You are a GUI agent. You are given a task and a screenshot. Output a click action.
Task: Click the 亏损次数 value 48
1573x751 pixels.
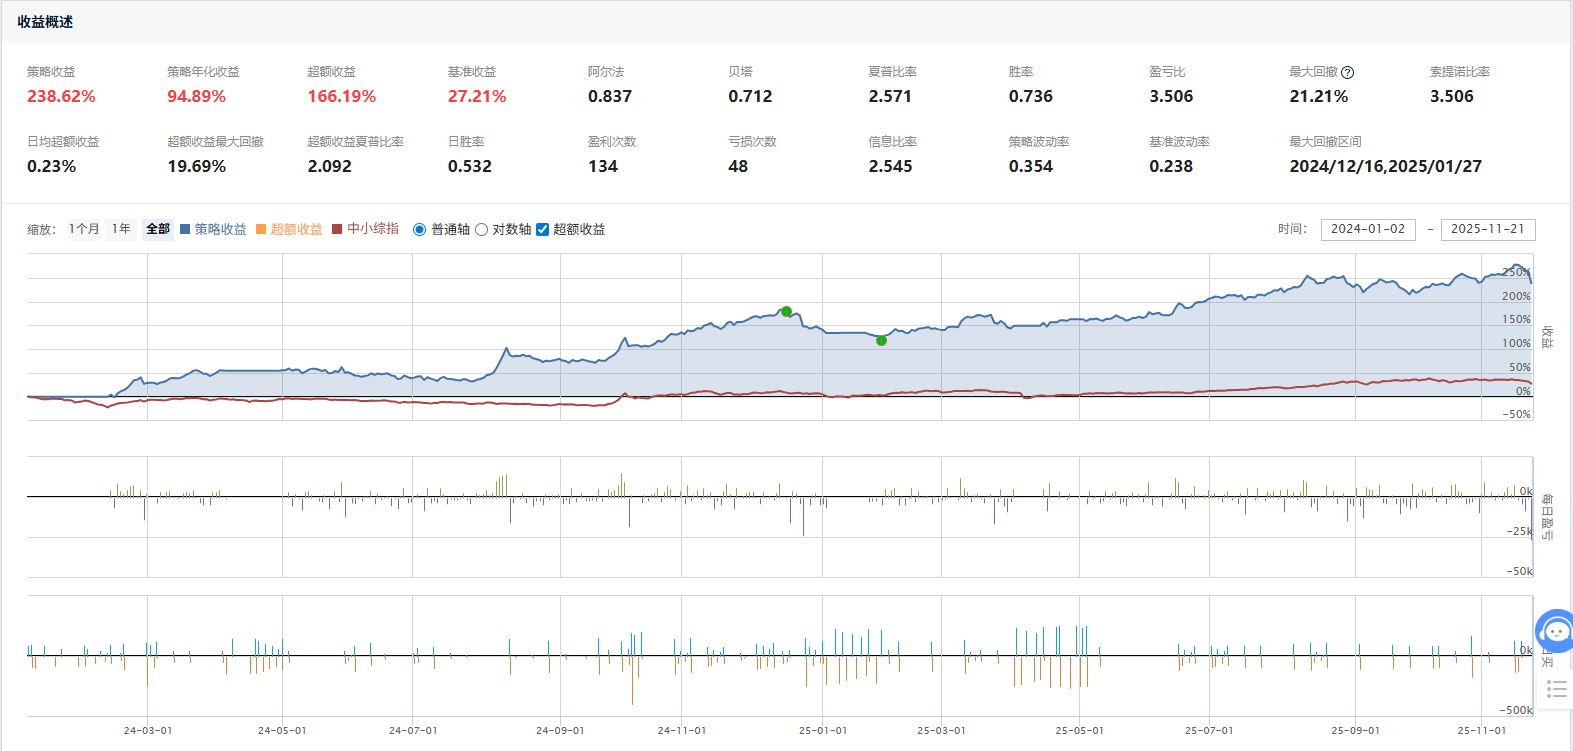tap(738, 166)
